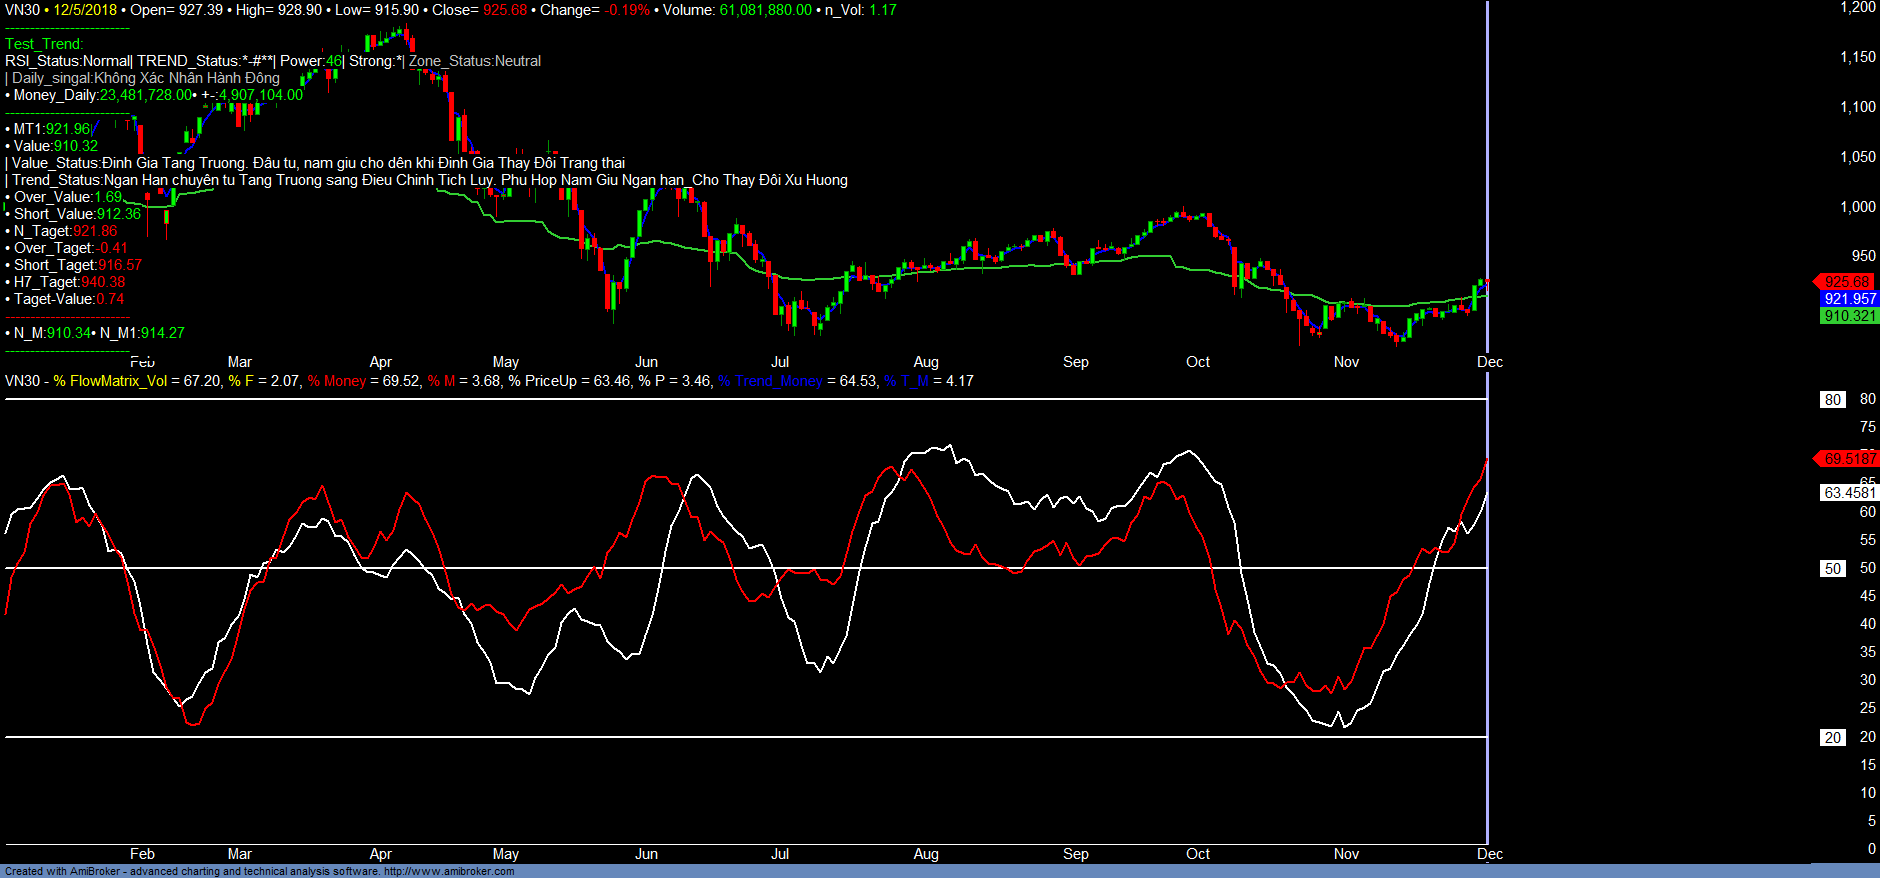Screen dimensions: 1880x878
Task: Click the green 910.321 price axis tag
Action: coord(1849,316)
